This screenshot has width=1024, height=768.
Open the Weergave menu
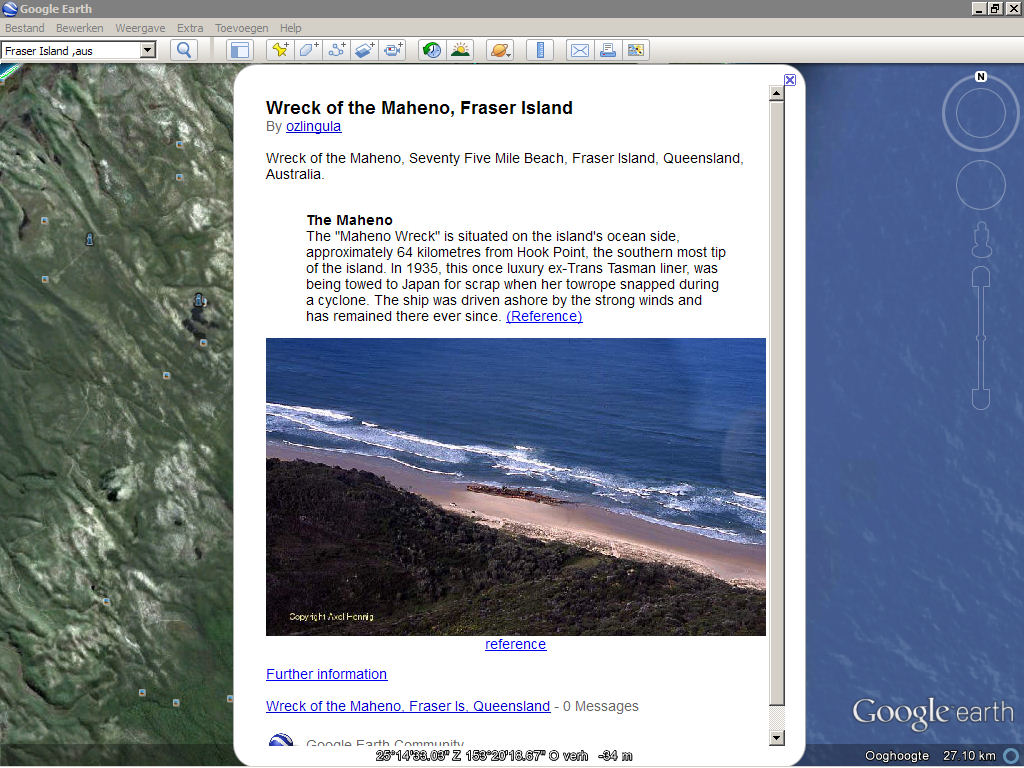point(140,28)
